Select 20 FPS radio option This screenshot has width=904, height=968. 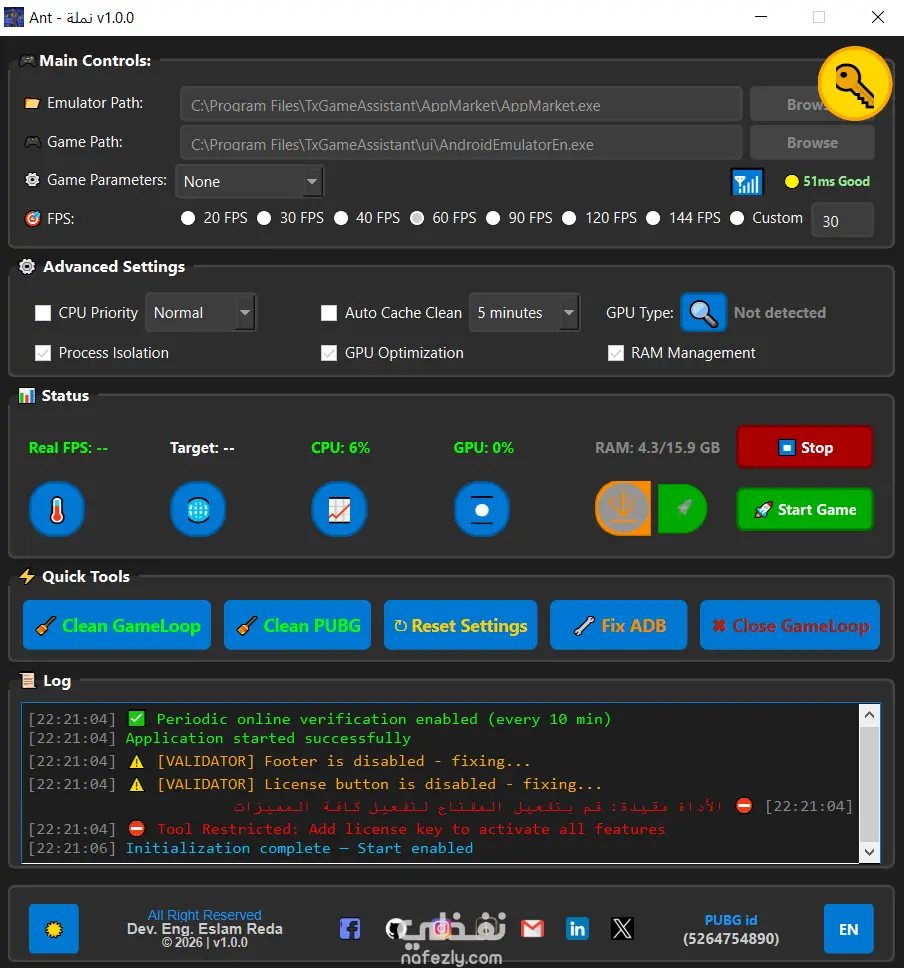point(214,218)
